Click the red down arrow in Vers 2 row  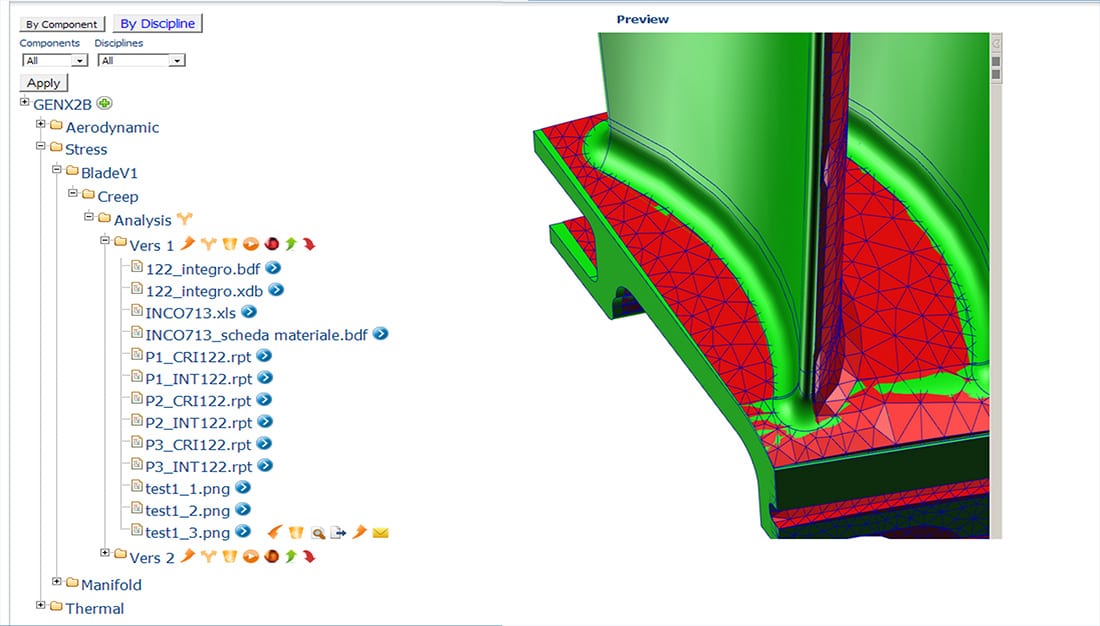(x=309, y=557)
